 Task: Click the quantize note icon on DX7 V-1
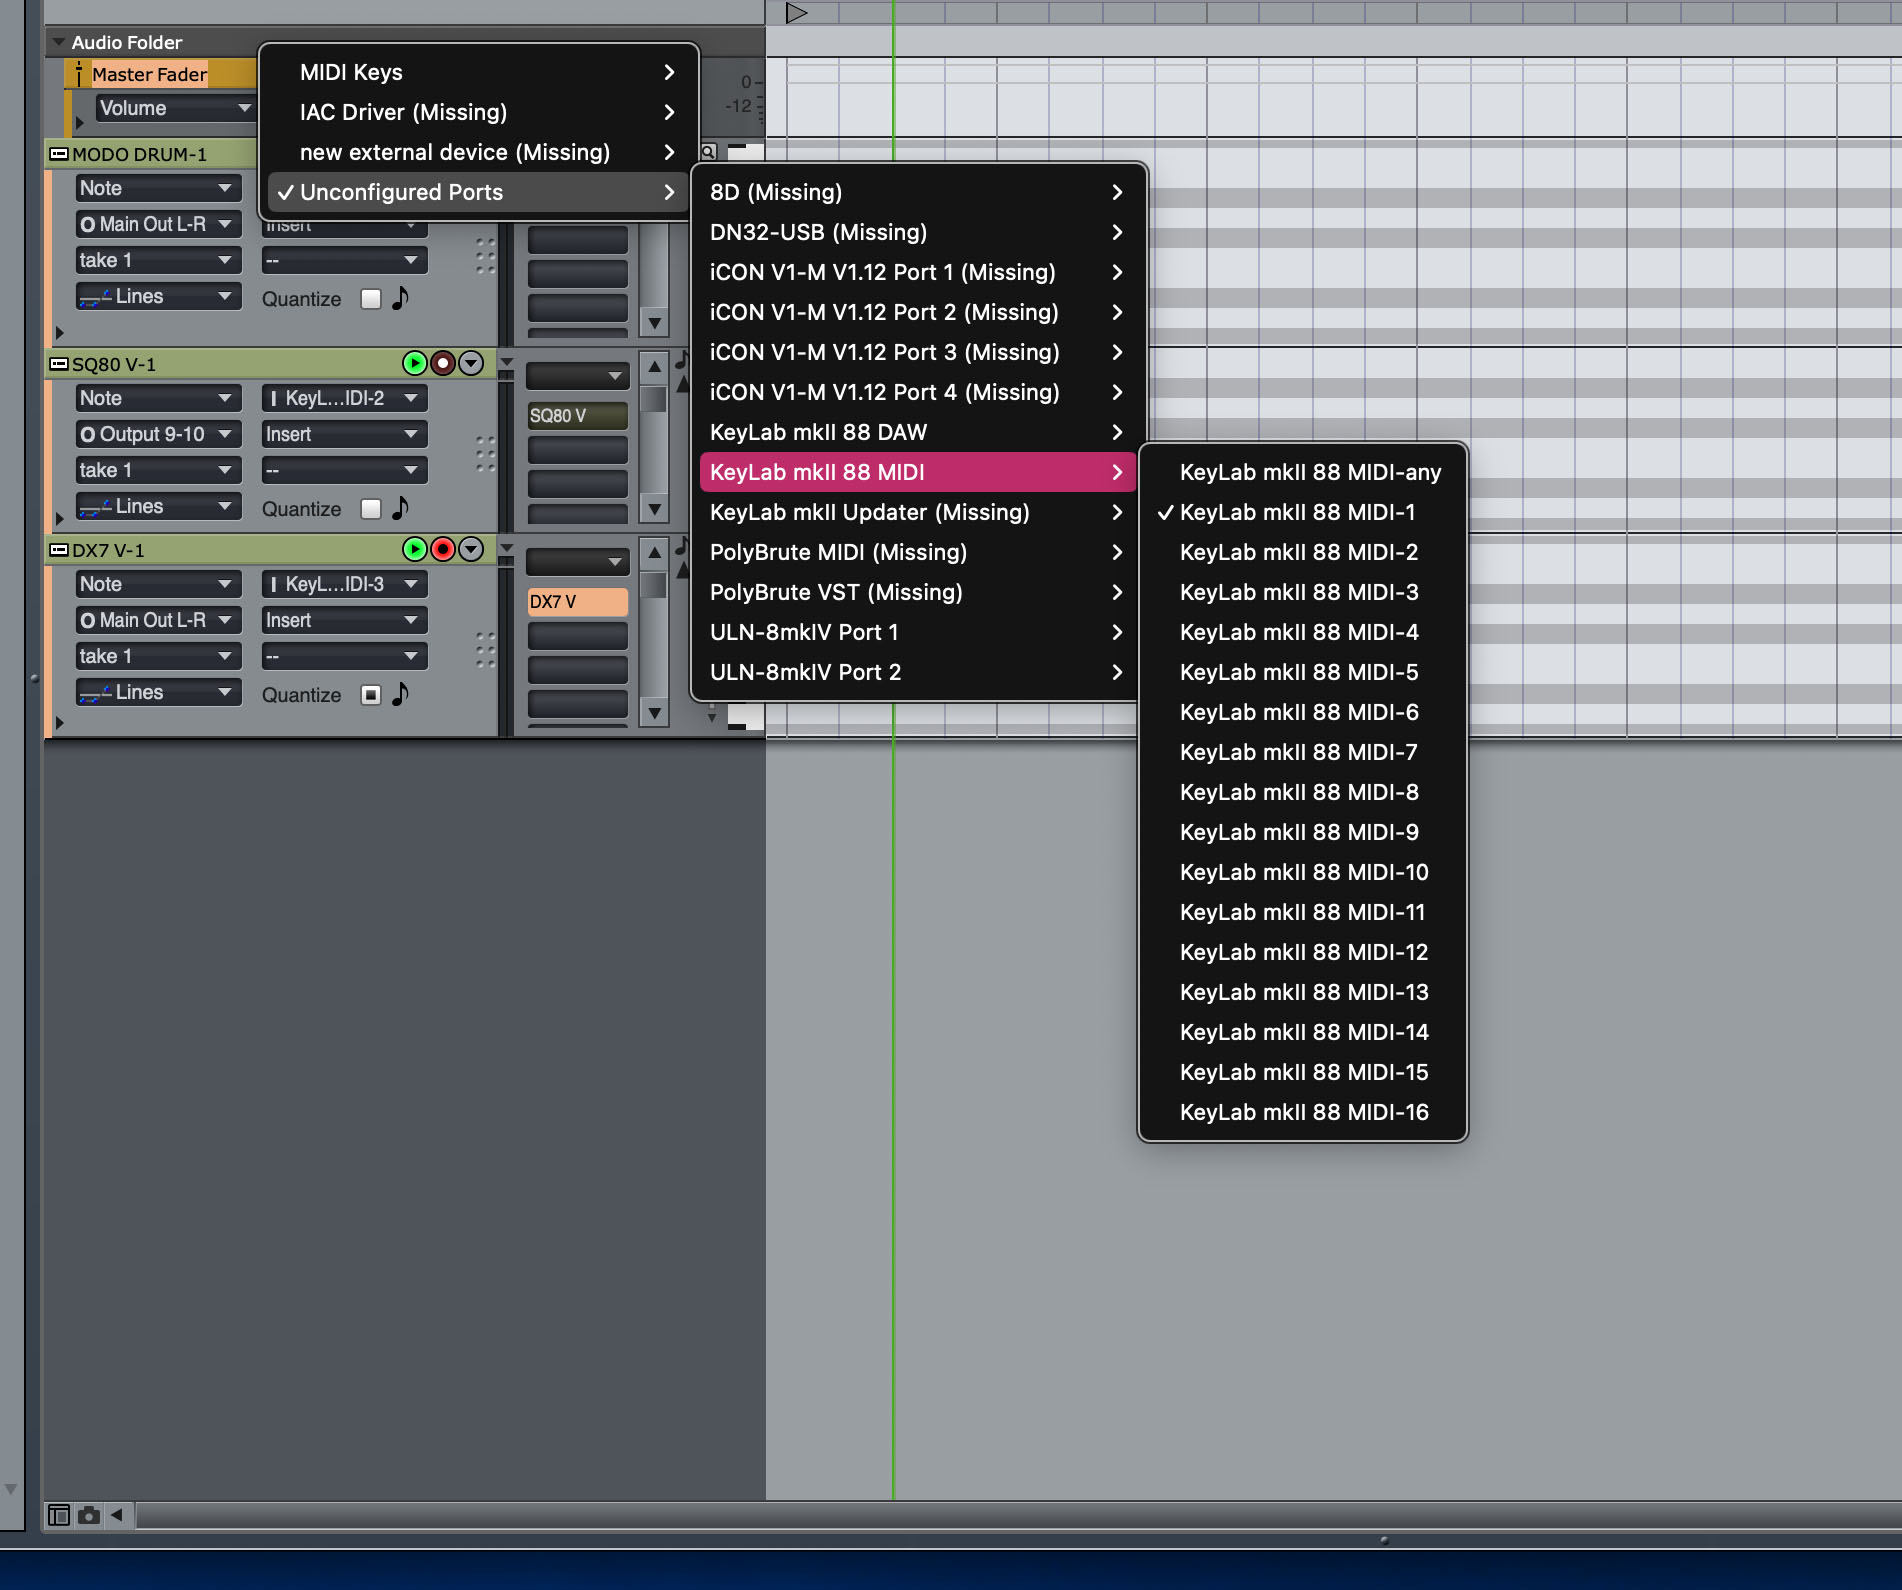[400, 694]
